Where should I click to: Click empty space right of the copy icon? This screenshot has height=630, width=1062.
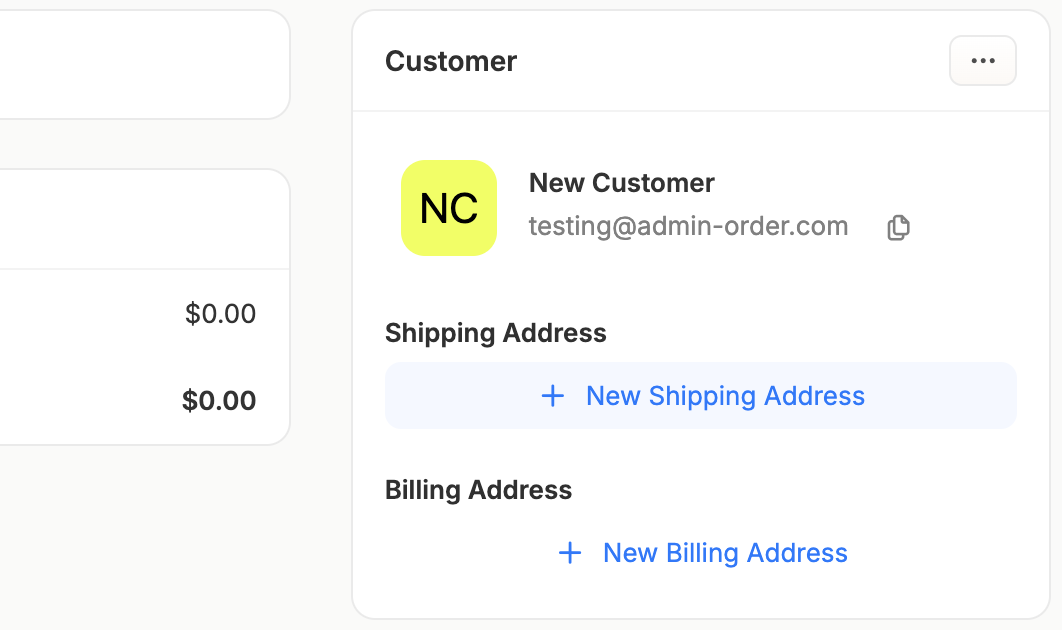[x=965, y=227]
